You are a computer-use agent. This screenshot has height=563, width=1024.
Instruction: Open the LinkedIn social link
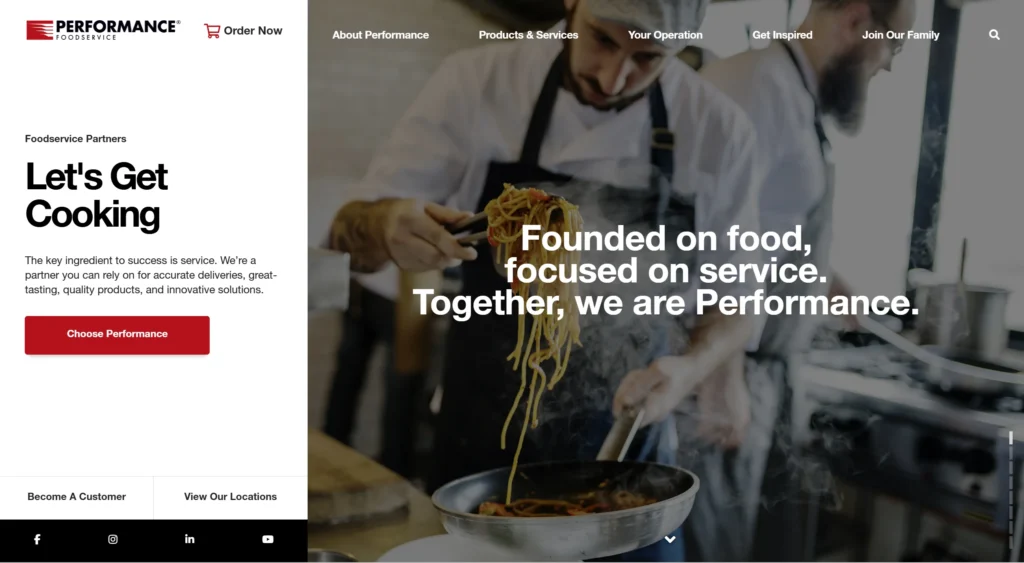(189, 539)
